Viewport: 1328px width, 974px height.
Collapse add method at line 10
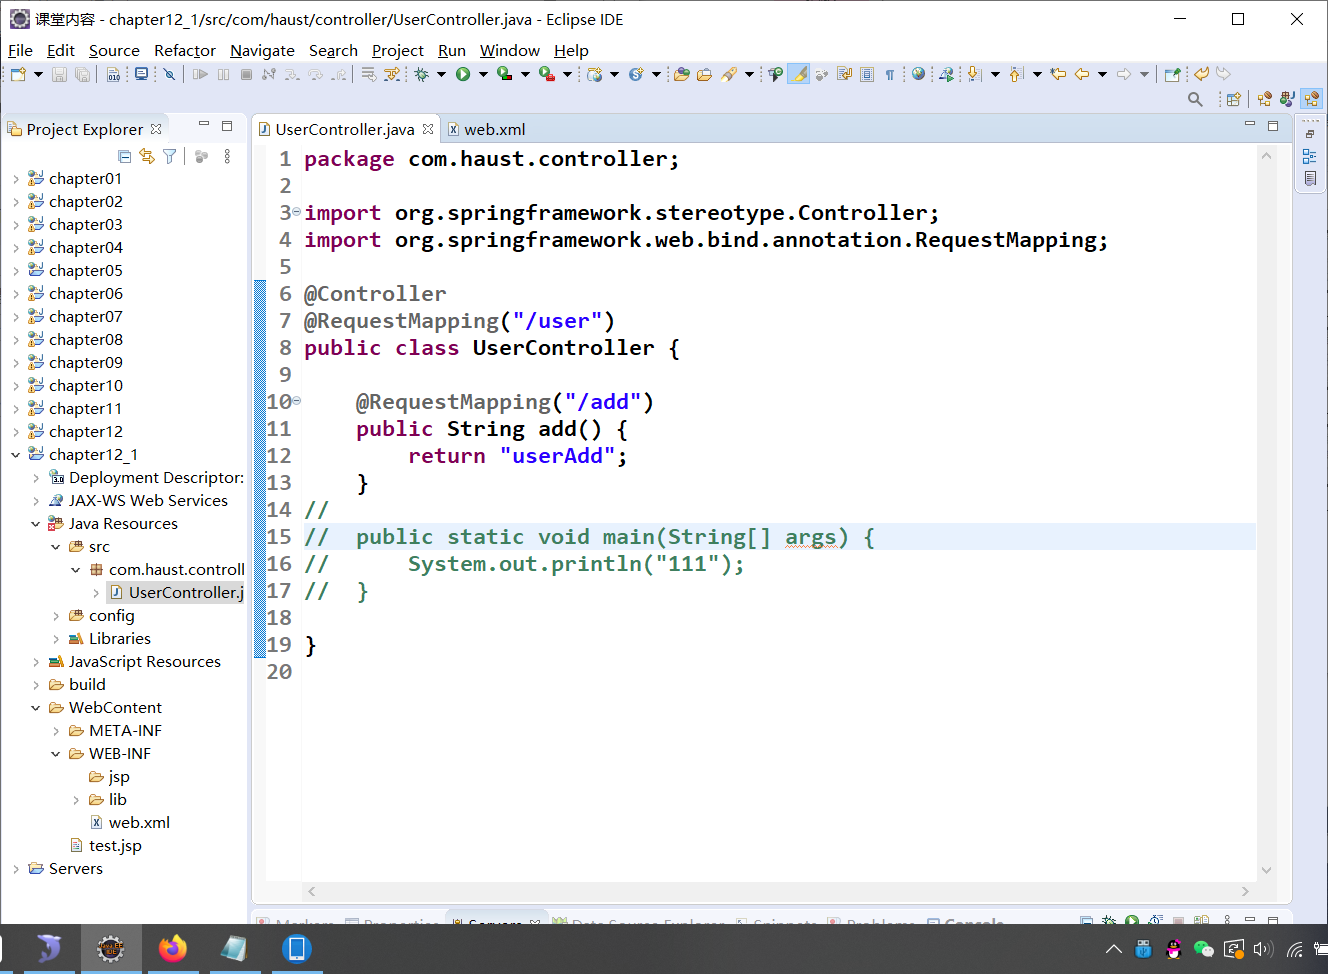pos(297,402)
